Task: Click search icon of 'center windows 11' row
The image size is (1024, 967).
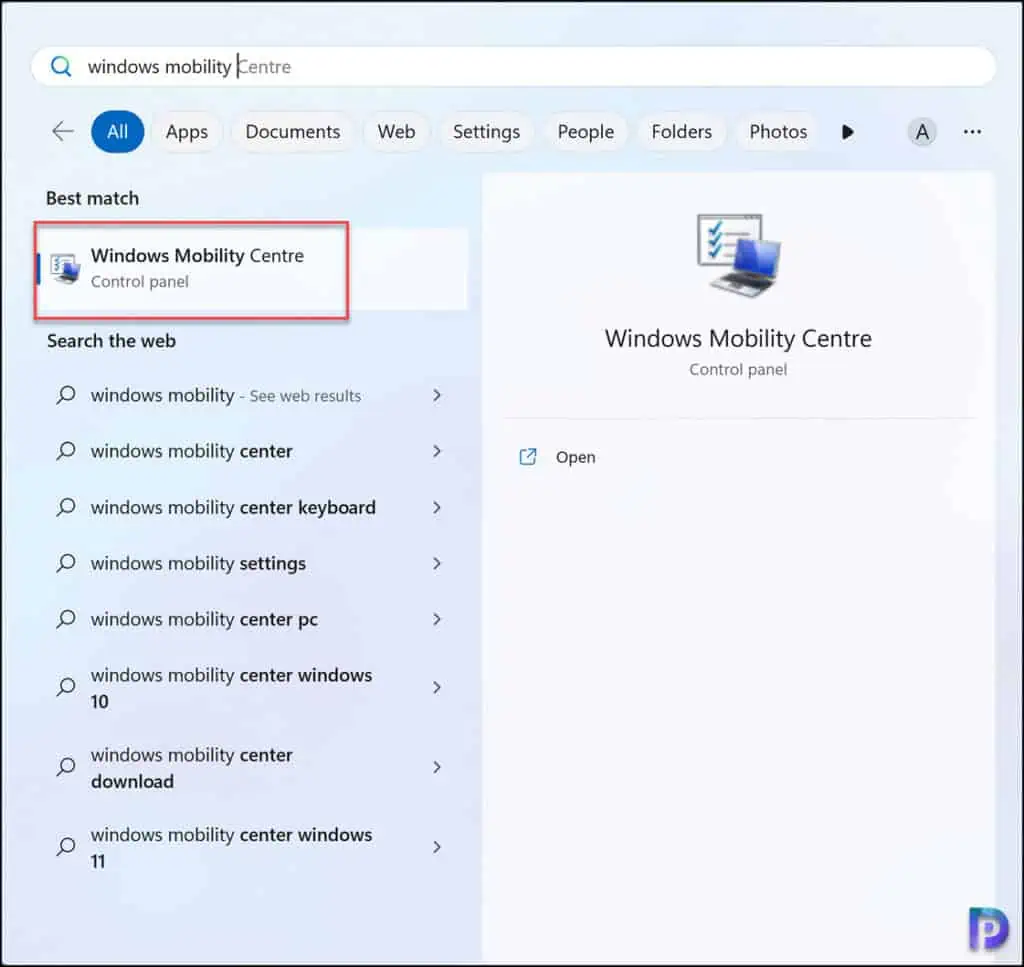Action: click(66, 847)
